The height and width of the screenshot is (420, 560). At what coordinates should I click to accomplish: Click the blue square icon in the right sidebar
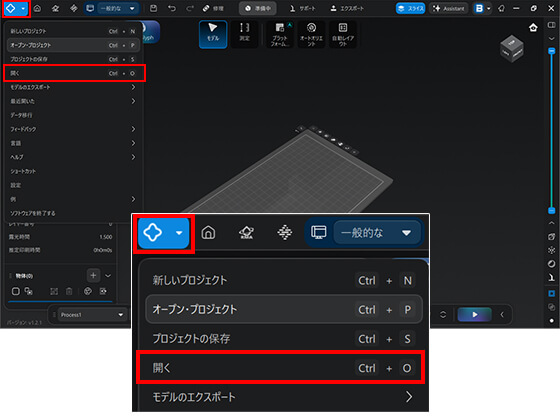[551, 294]
